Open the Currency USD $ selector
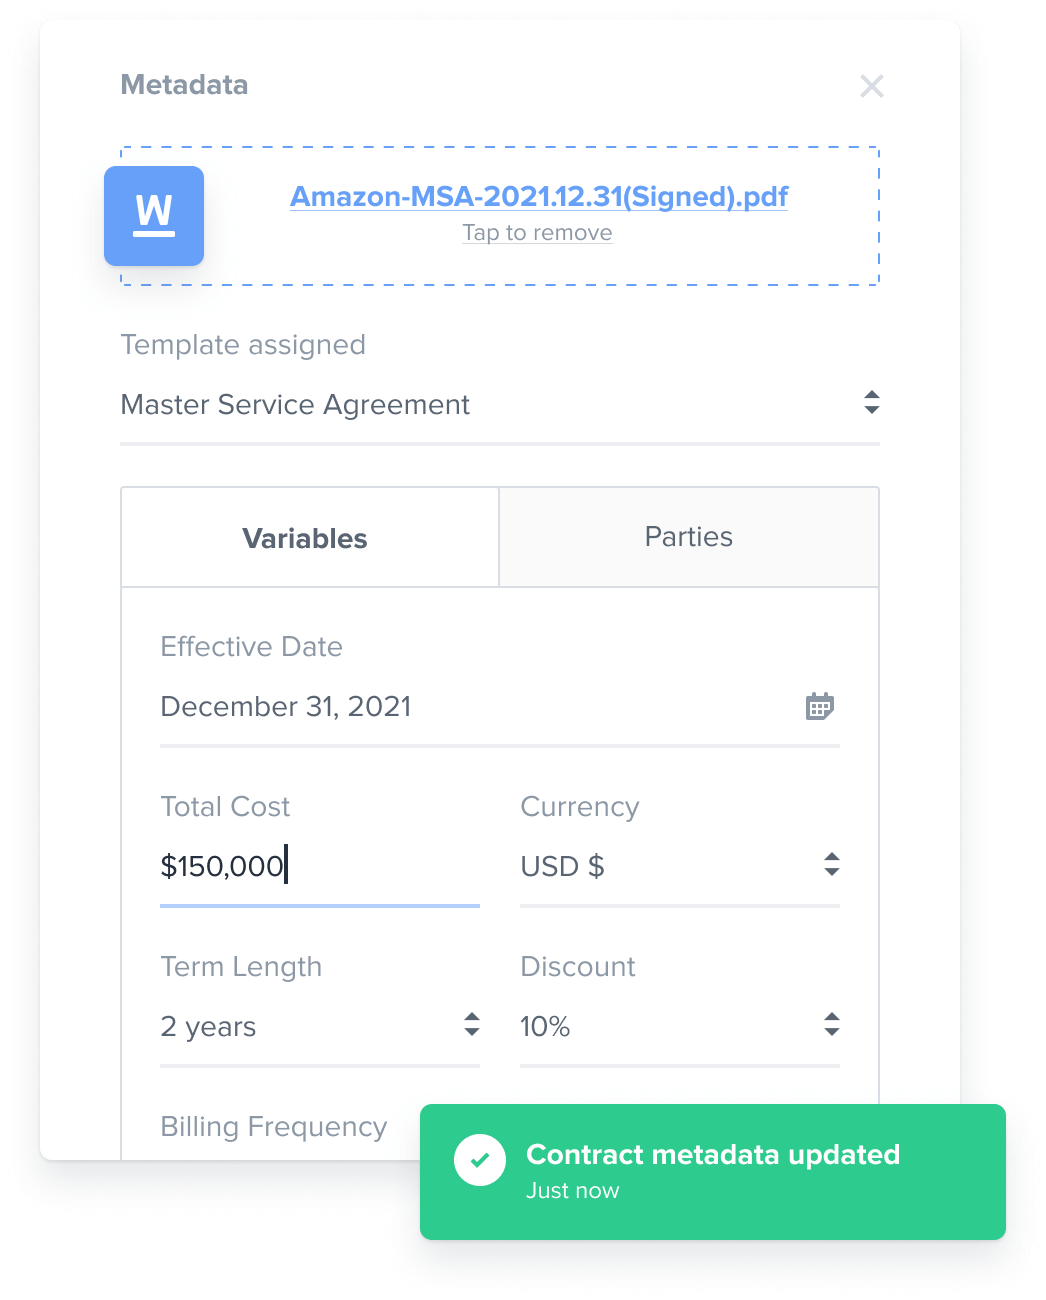Viewport: 1046px width, 1300px height. point(680,866)
